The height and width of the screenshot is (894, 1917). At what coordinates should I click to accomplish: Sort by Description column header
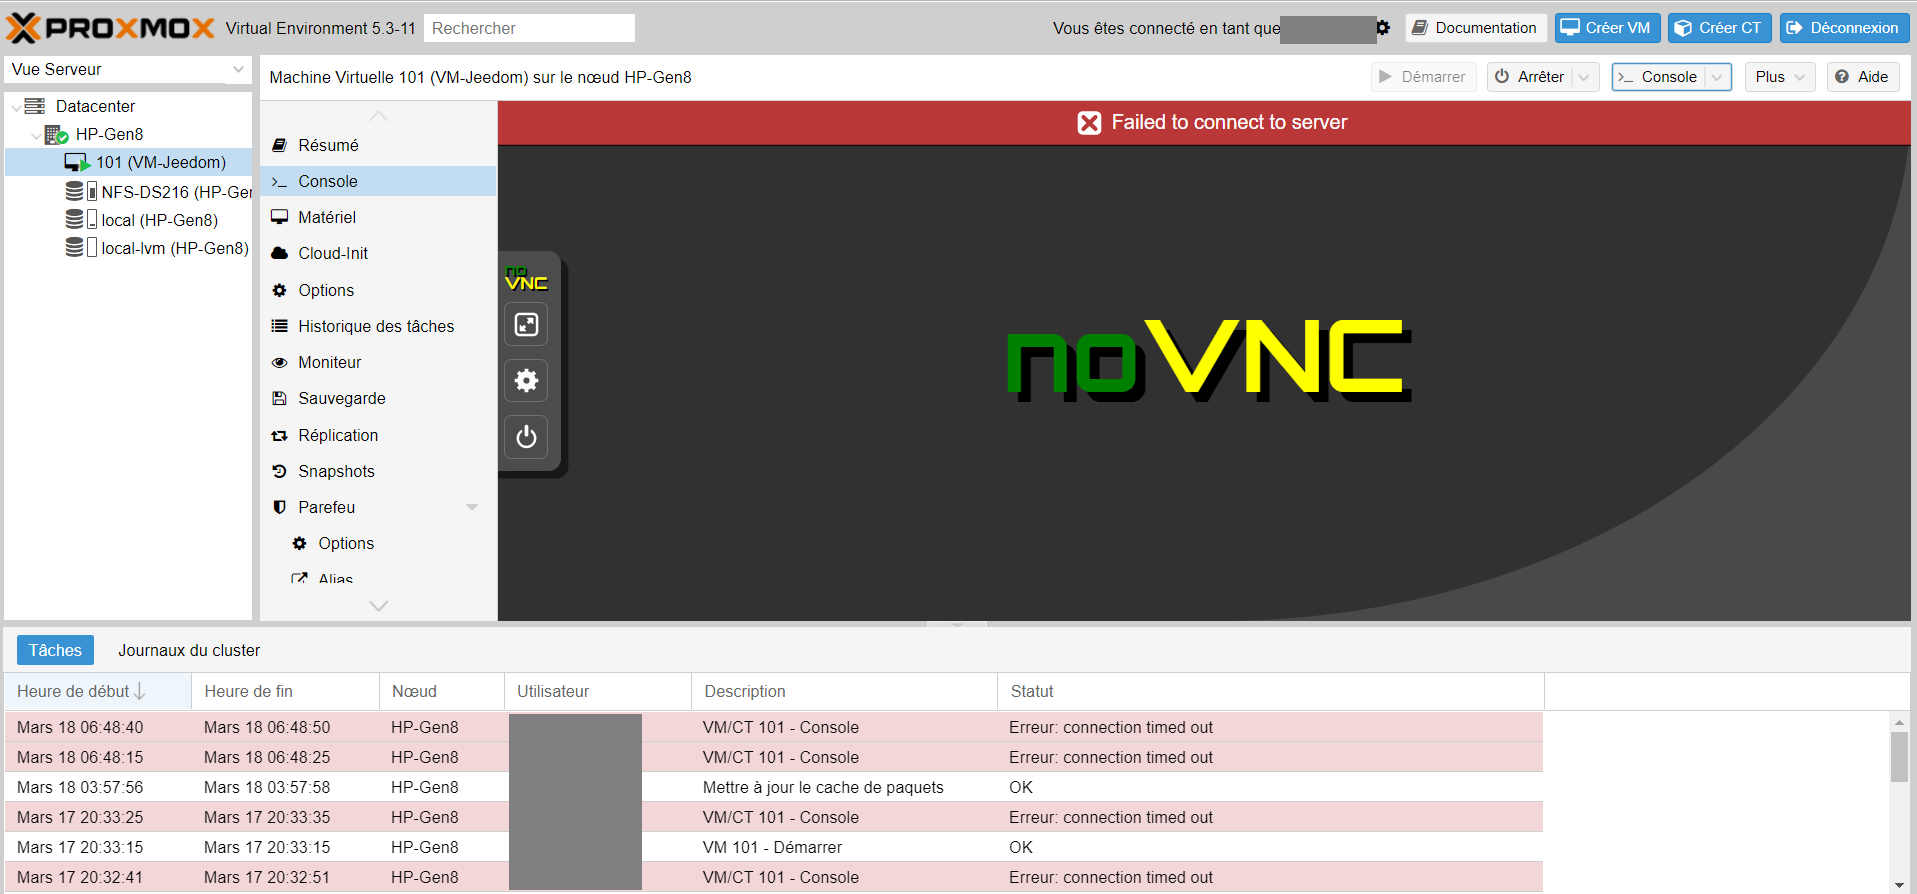coord(845,691)
